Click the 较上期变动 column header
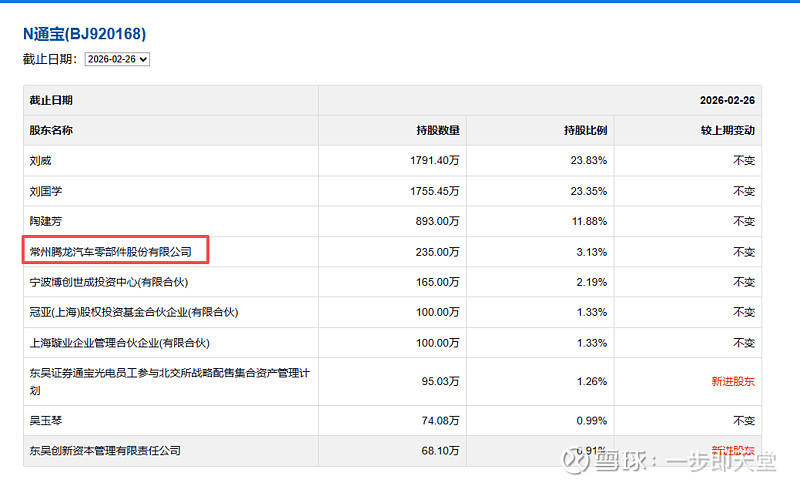800x486 pixels. click(728, 130)
